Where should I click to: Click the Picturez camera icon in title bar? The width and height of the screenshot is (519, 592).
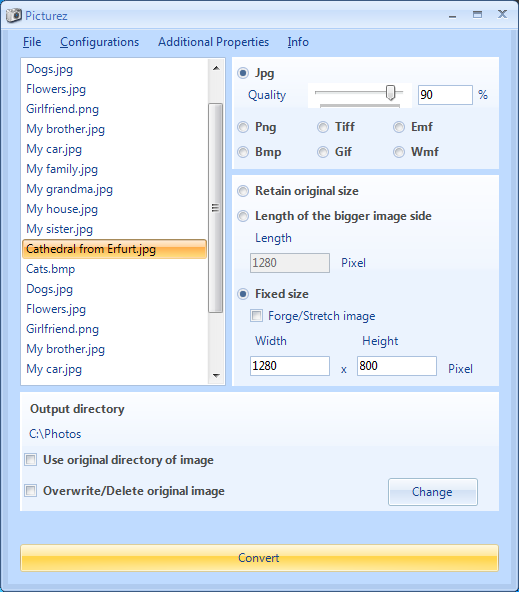[14, 16]
